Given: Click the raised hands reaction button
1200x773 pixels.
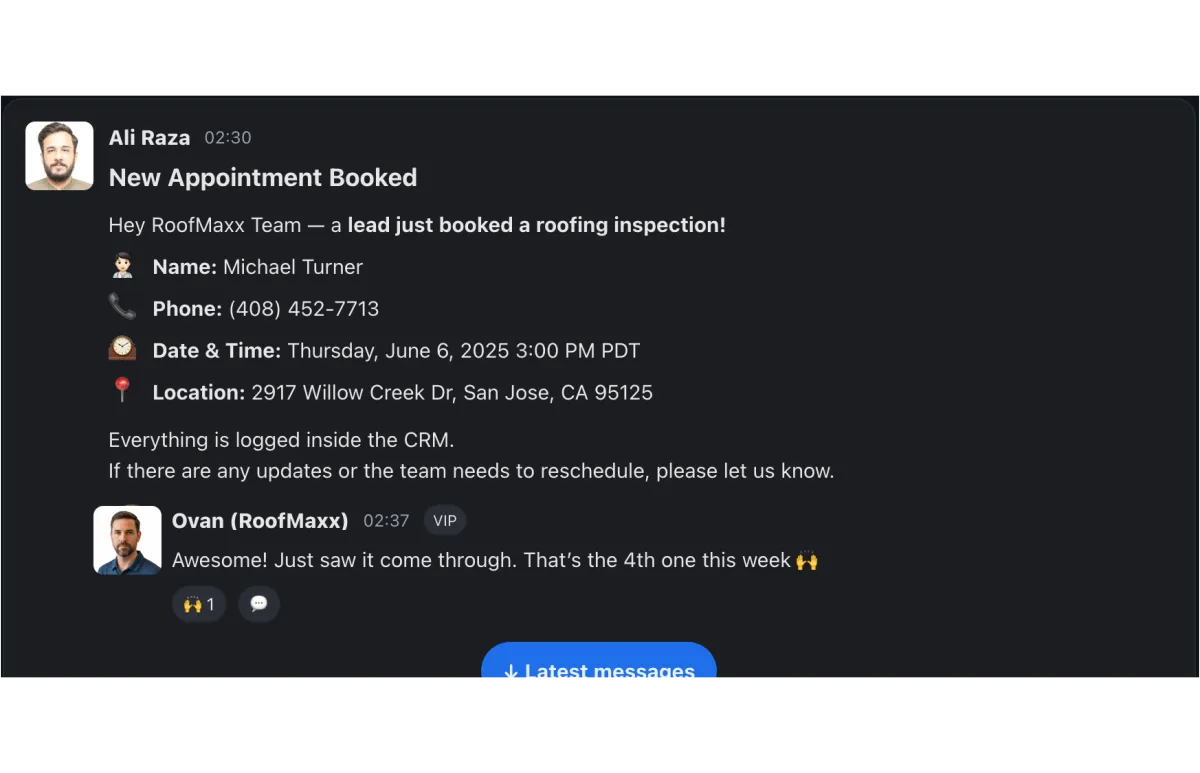Looking at the screenshot, I should (199, 604).
